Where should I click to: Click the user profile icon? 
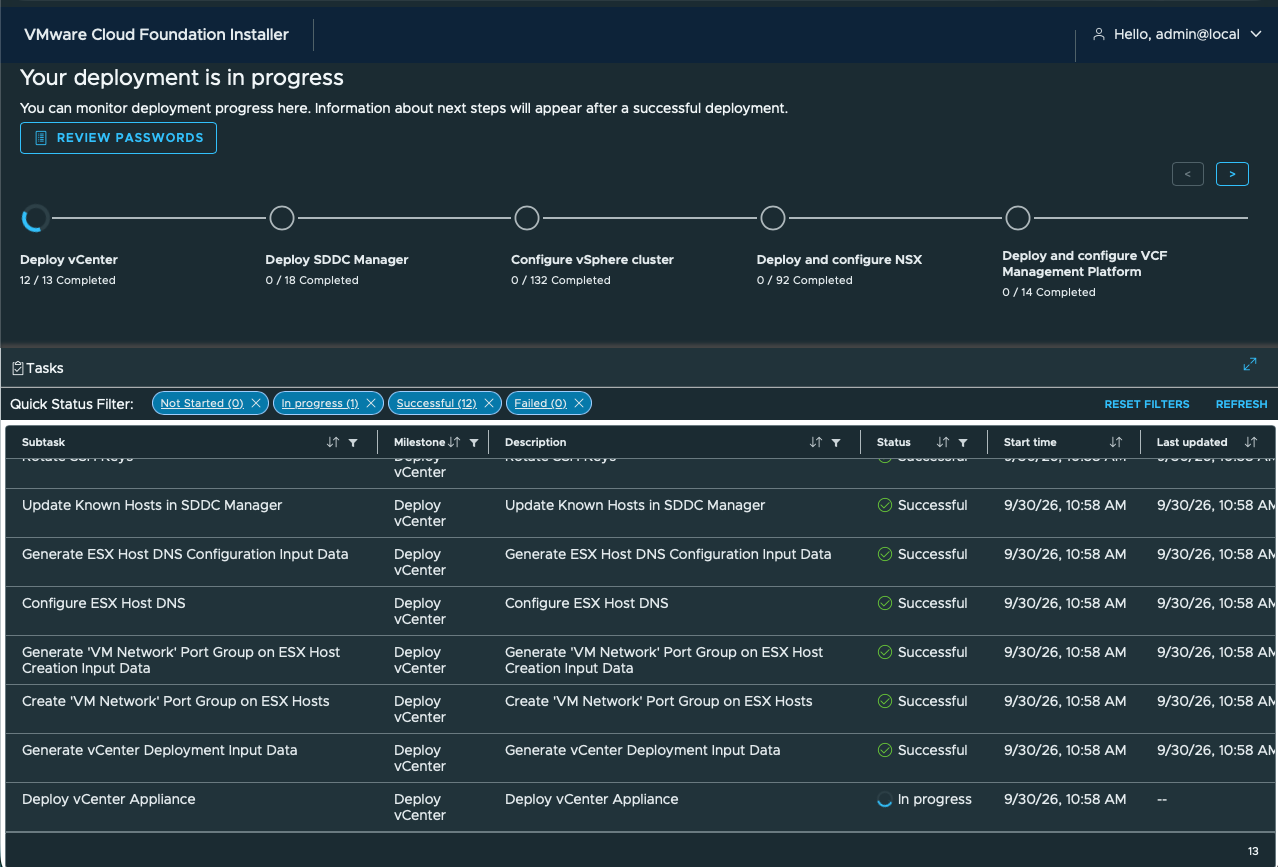point(1099,34)
